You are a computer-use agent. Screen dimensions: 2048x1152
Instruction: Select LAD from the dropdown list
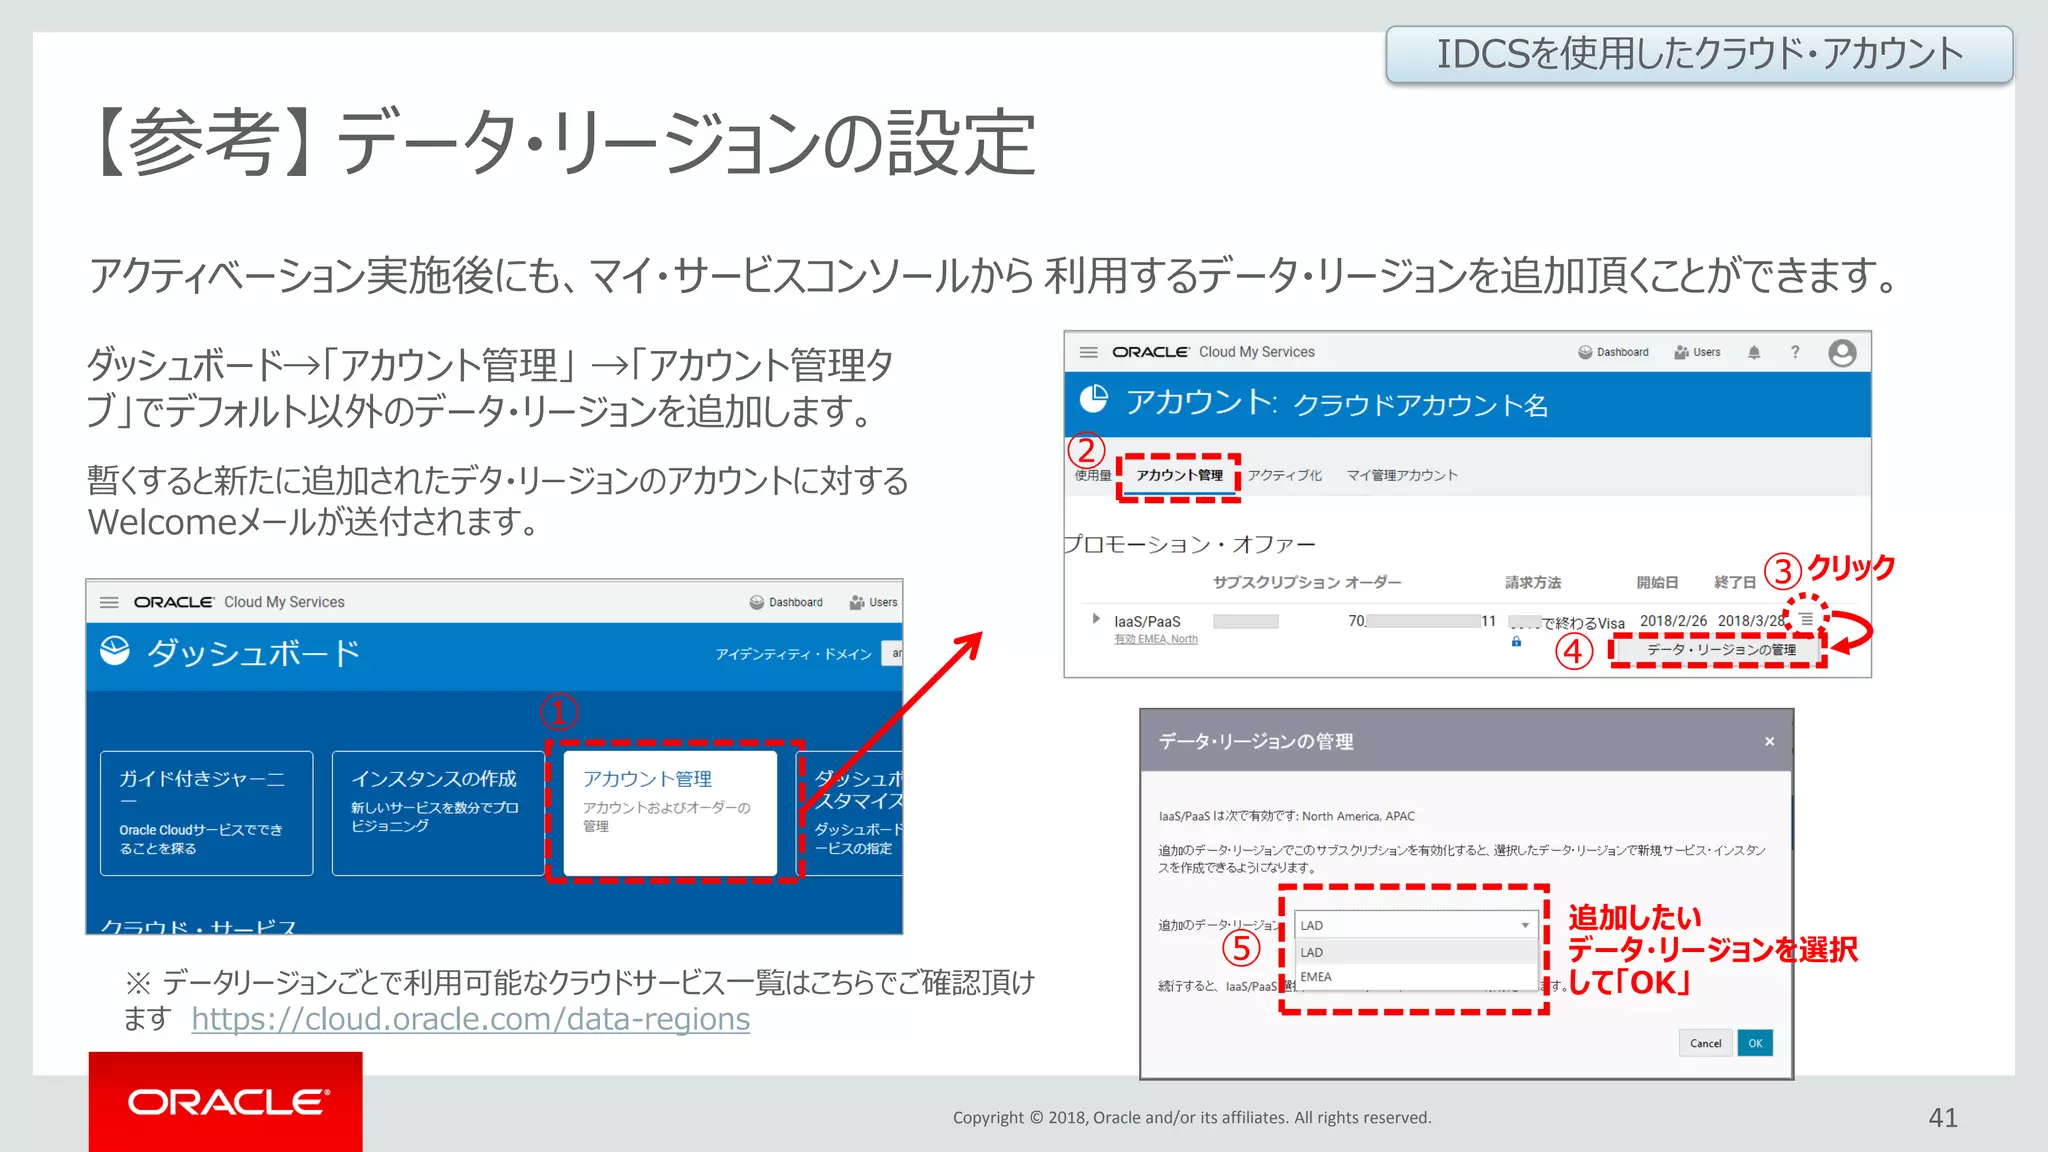click(1415, 952)
